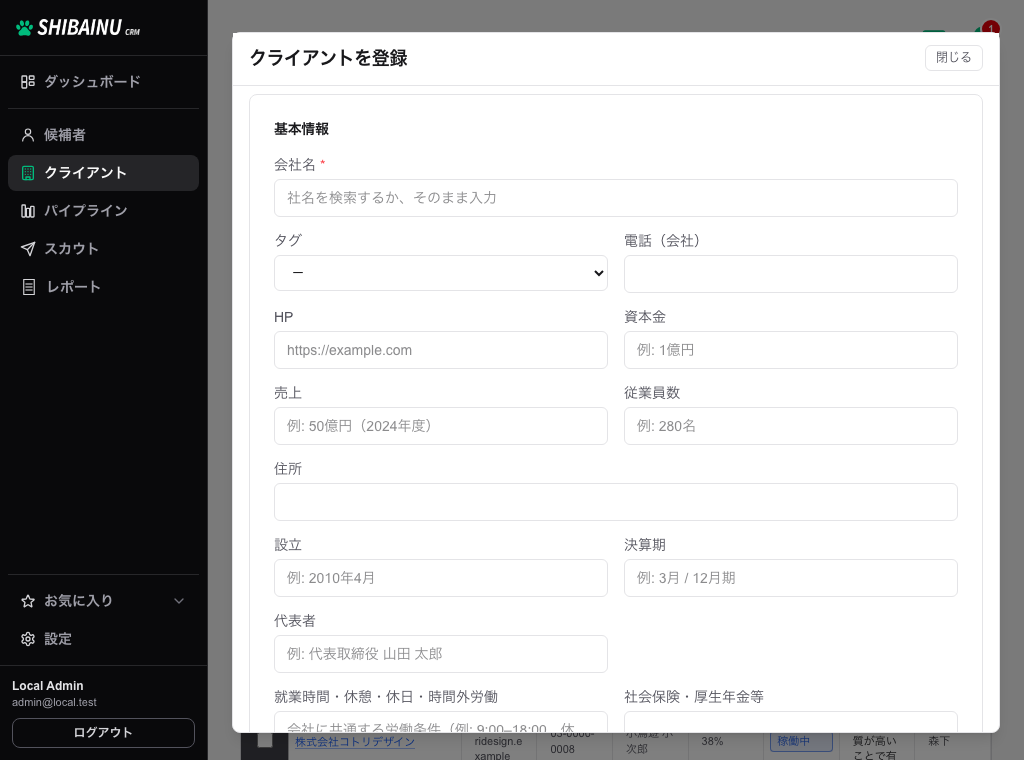Click the Local Admin user name
Viewport: 1024px width, 760px height.
point(48,686)
